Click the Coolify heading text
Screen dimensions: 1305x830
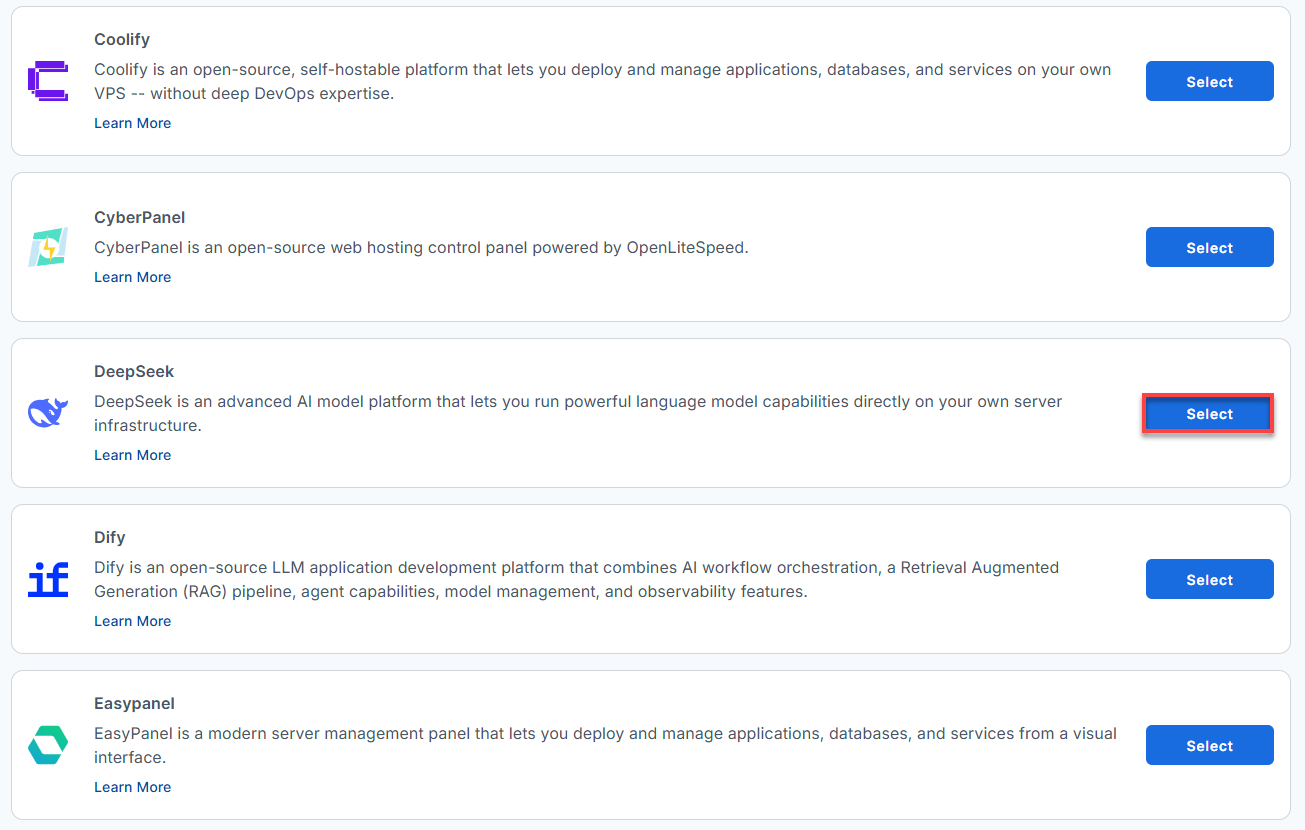click(122, 40)
